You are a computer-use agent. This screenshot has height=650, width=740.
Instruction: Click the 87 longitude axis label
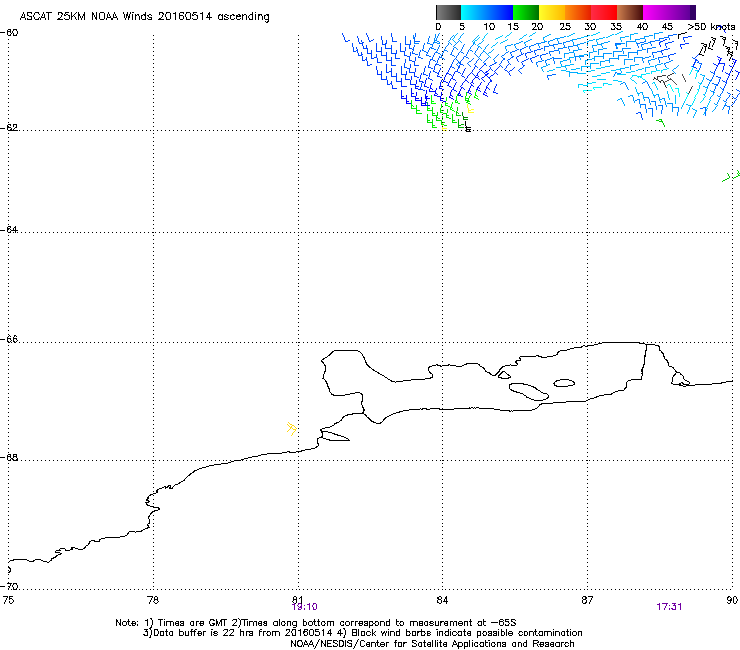point(587,600)
